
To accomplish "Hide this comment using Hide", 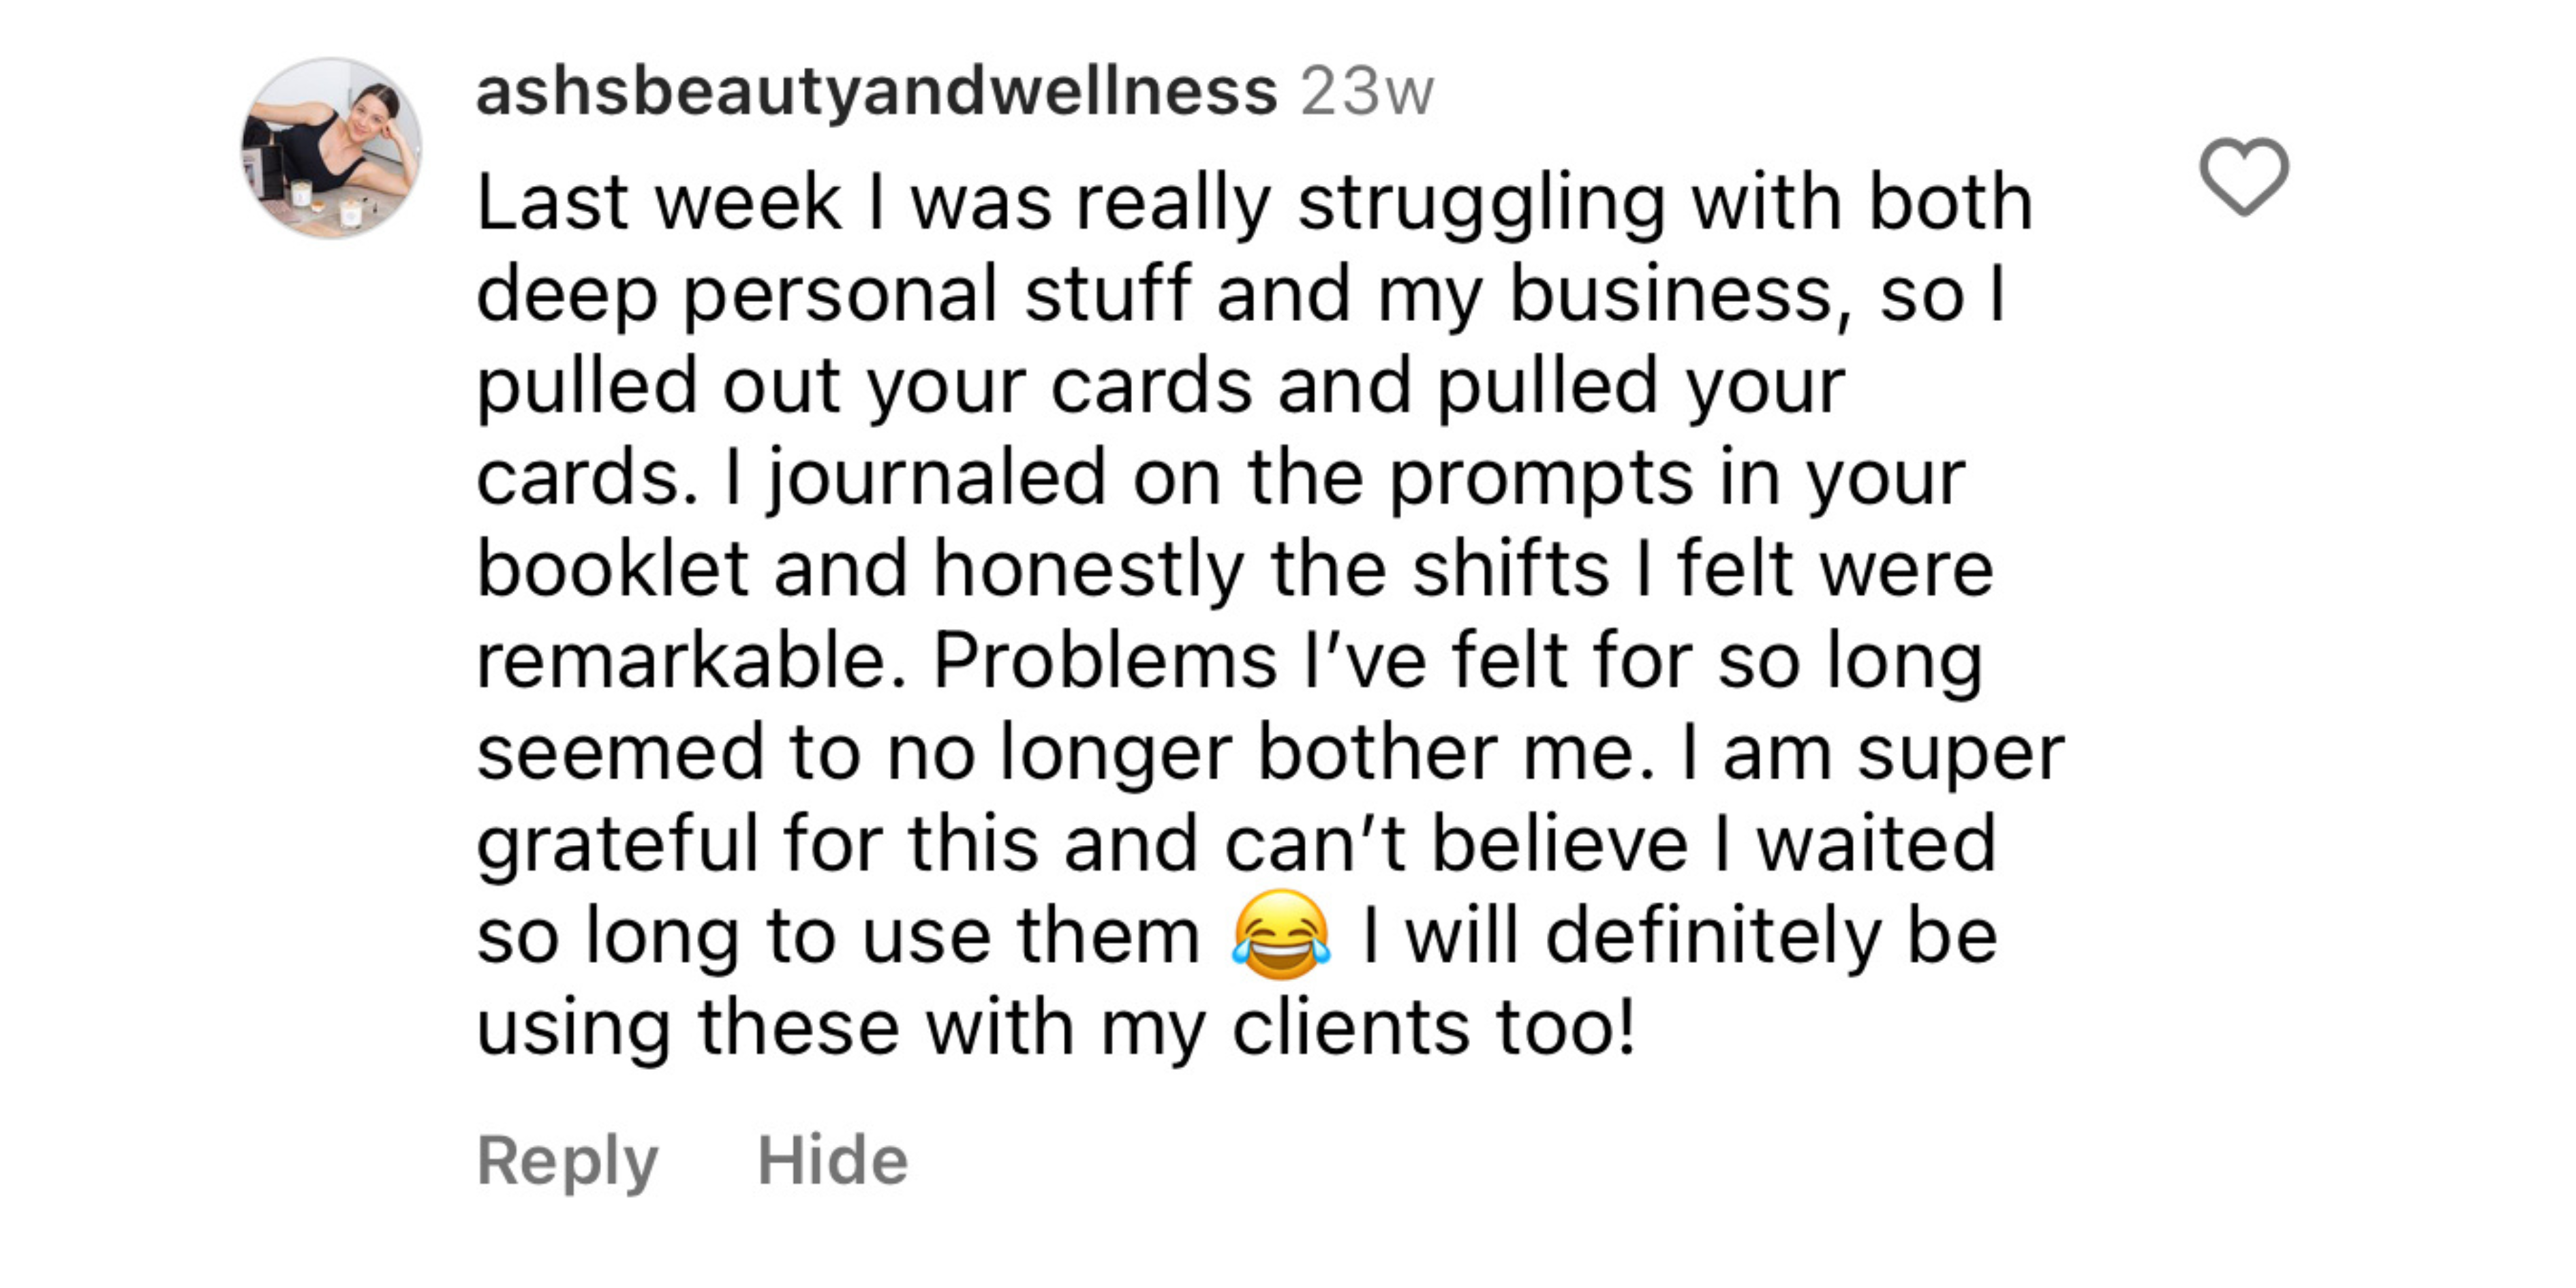I will 832,1161.
